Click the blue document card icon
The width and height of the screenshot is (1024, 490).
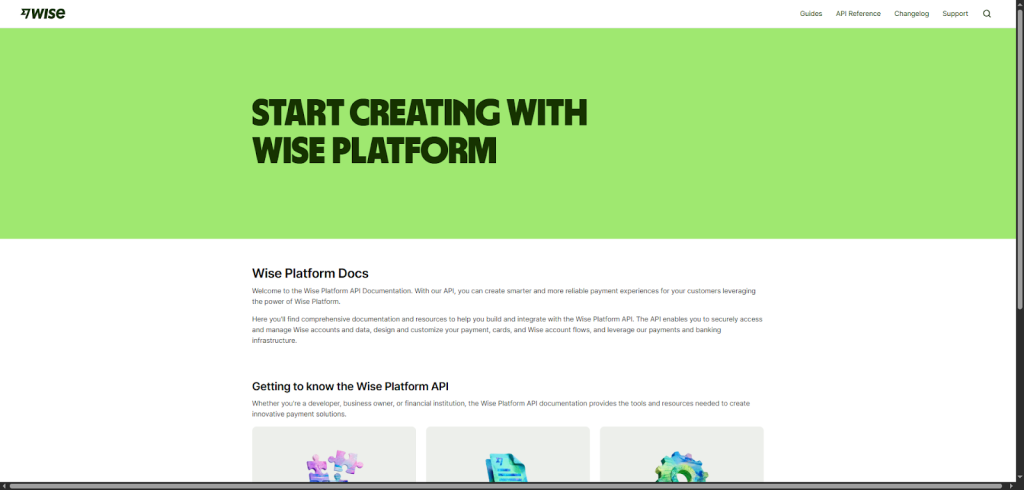pyautogui.click(x=507, y=468)
